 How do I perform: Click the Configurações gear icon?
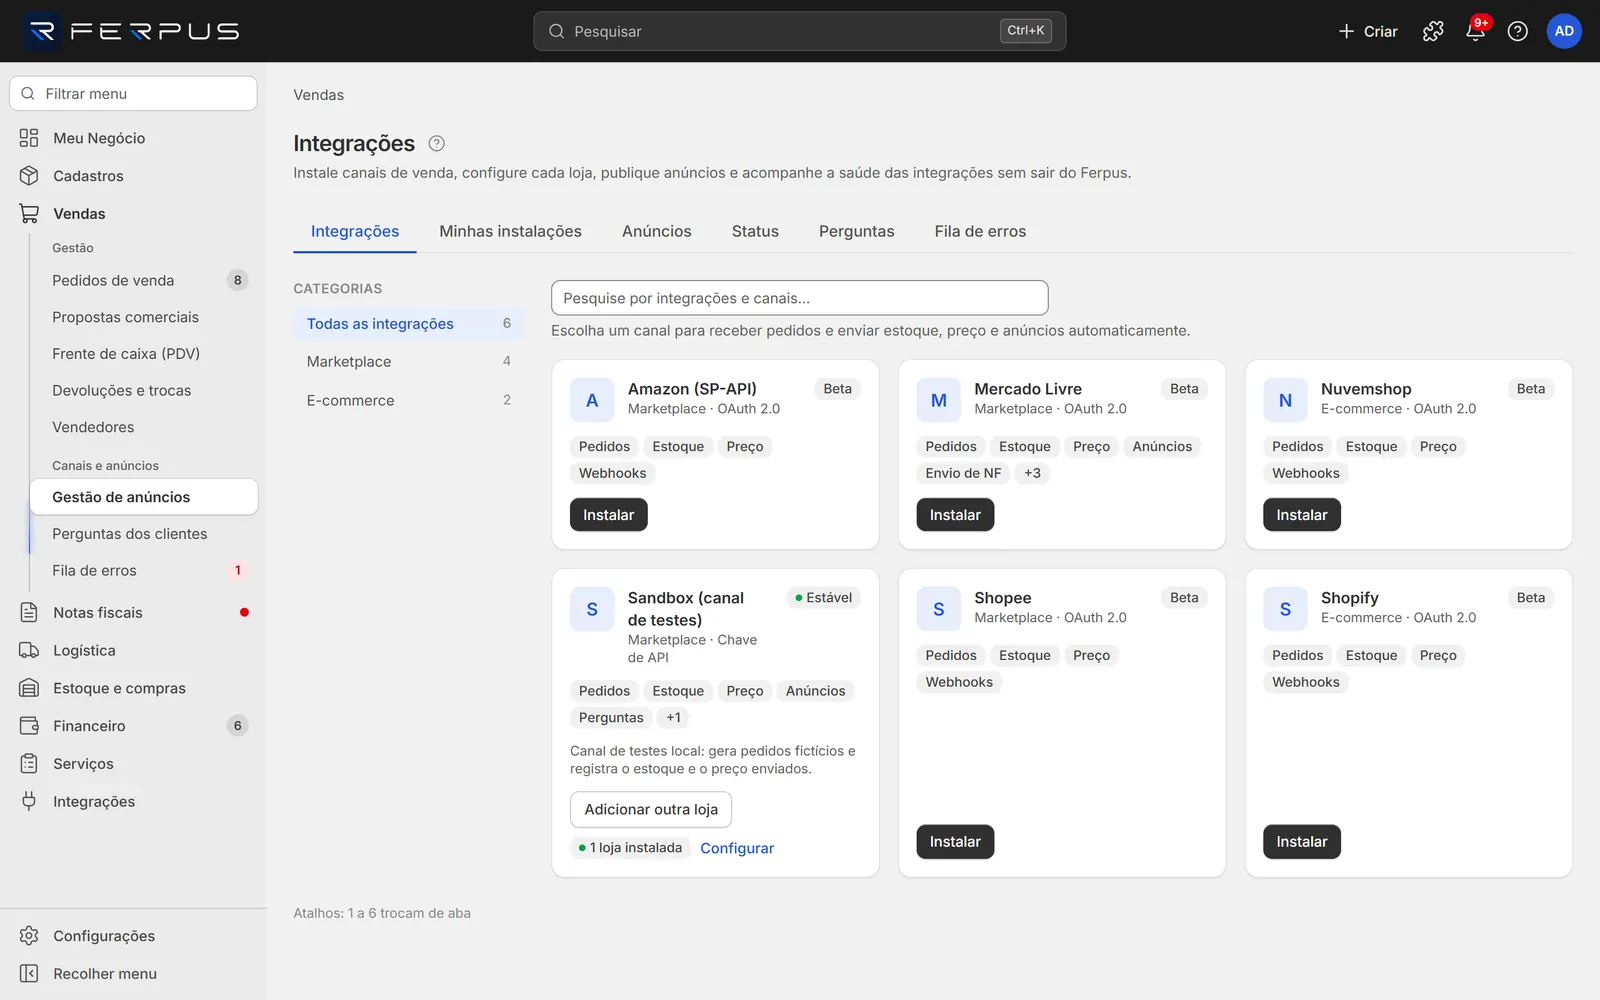click(x=29, y=936)
